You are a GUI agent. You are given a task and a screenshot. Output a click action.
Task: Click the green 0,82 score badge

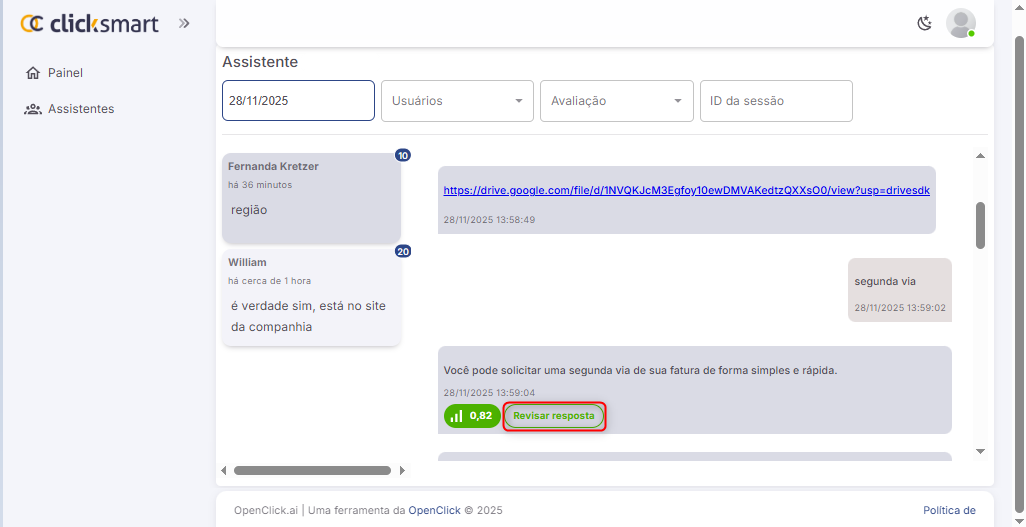tap(472, 416)
